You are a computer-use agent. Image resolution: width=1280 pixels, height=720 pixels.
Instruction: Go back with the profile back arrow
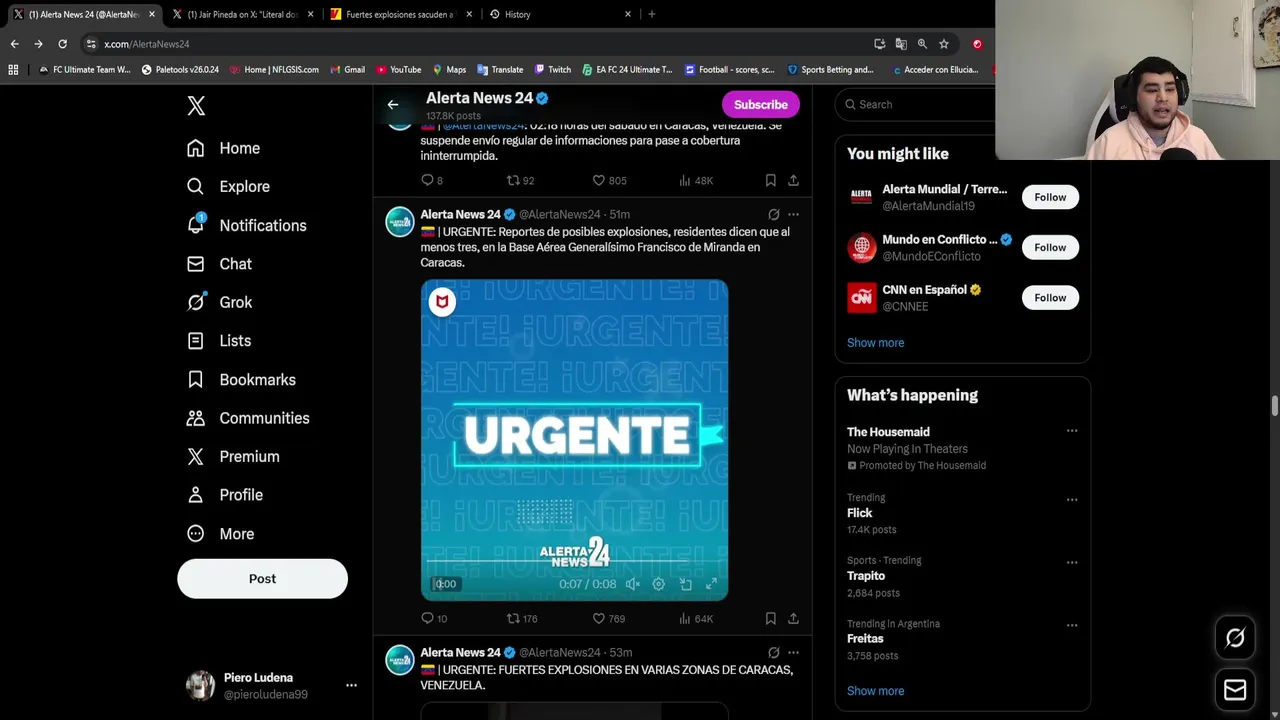pos(393,104)
